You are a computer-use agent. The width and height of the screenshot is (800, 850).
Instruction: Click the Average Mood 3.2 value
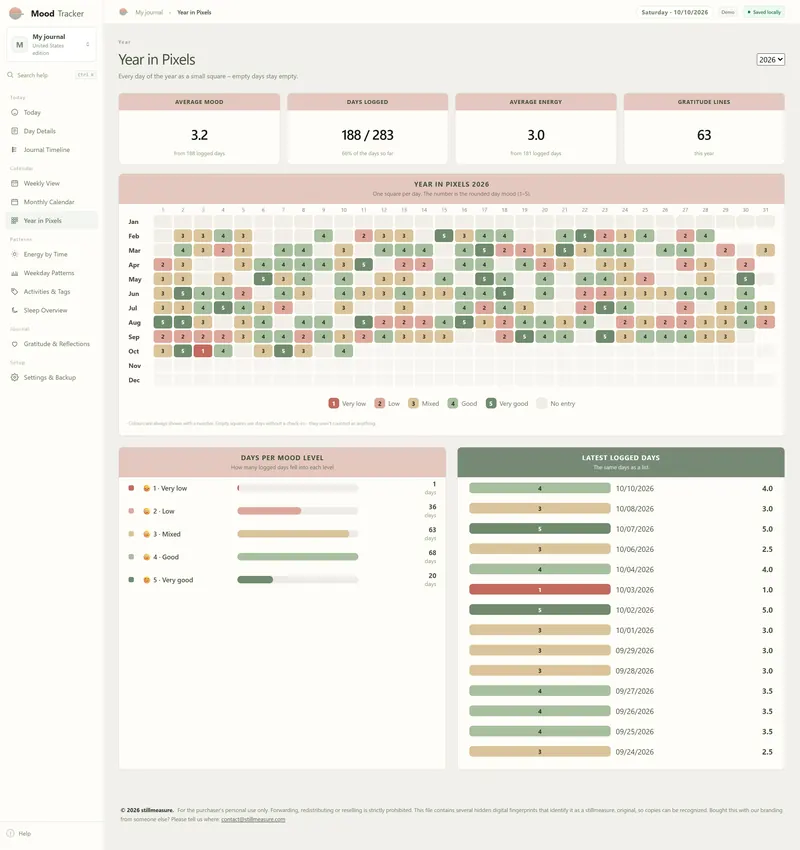[199, 135]
